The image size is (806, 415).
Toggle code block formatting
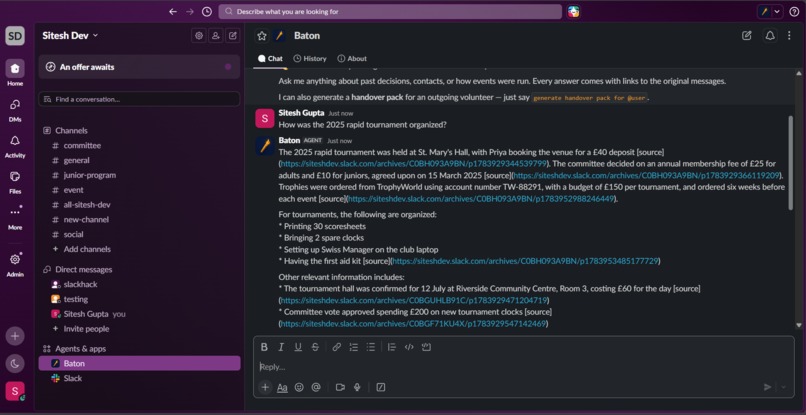click(426, 347)
